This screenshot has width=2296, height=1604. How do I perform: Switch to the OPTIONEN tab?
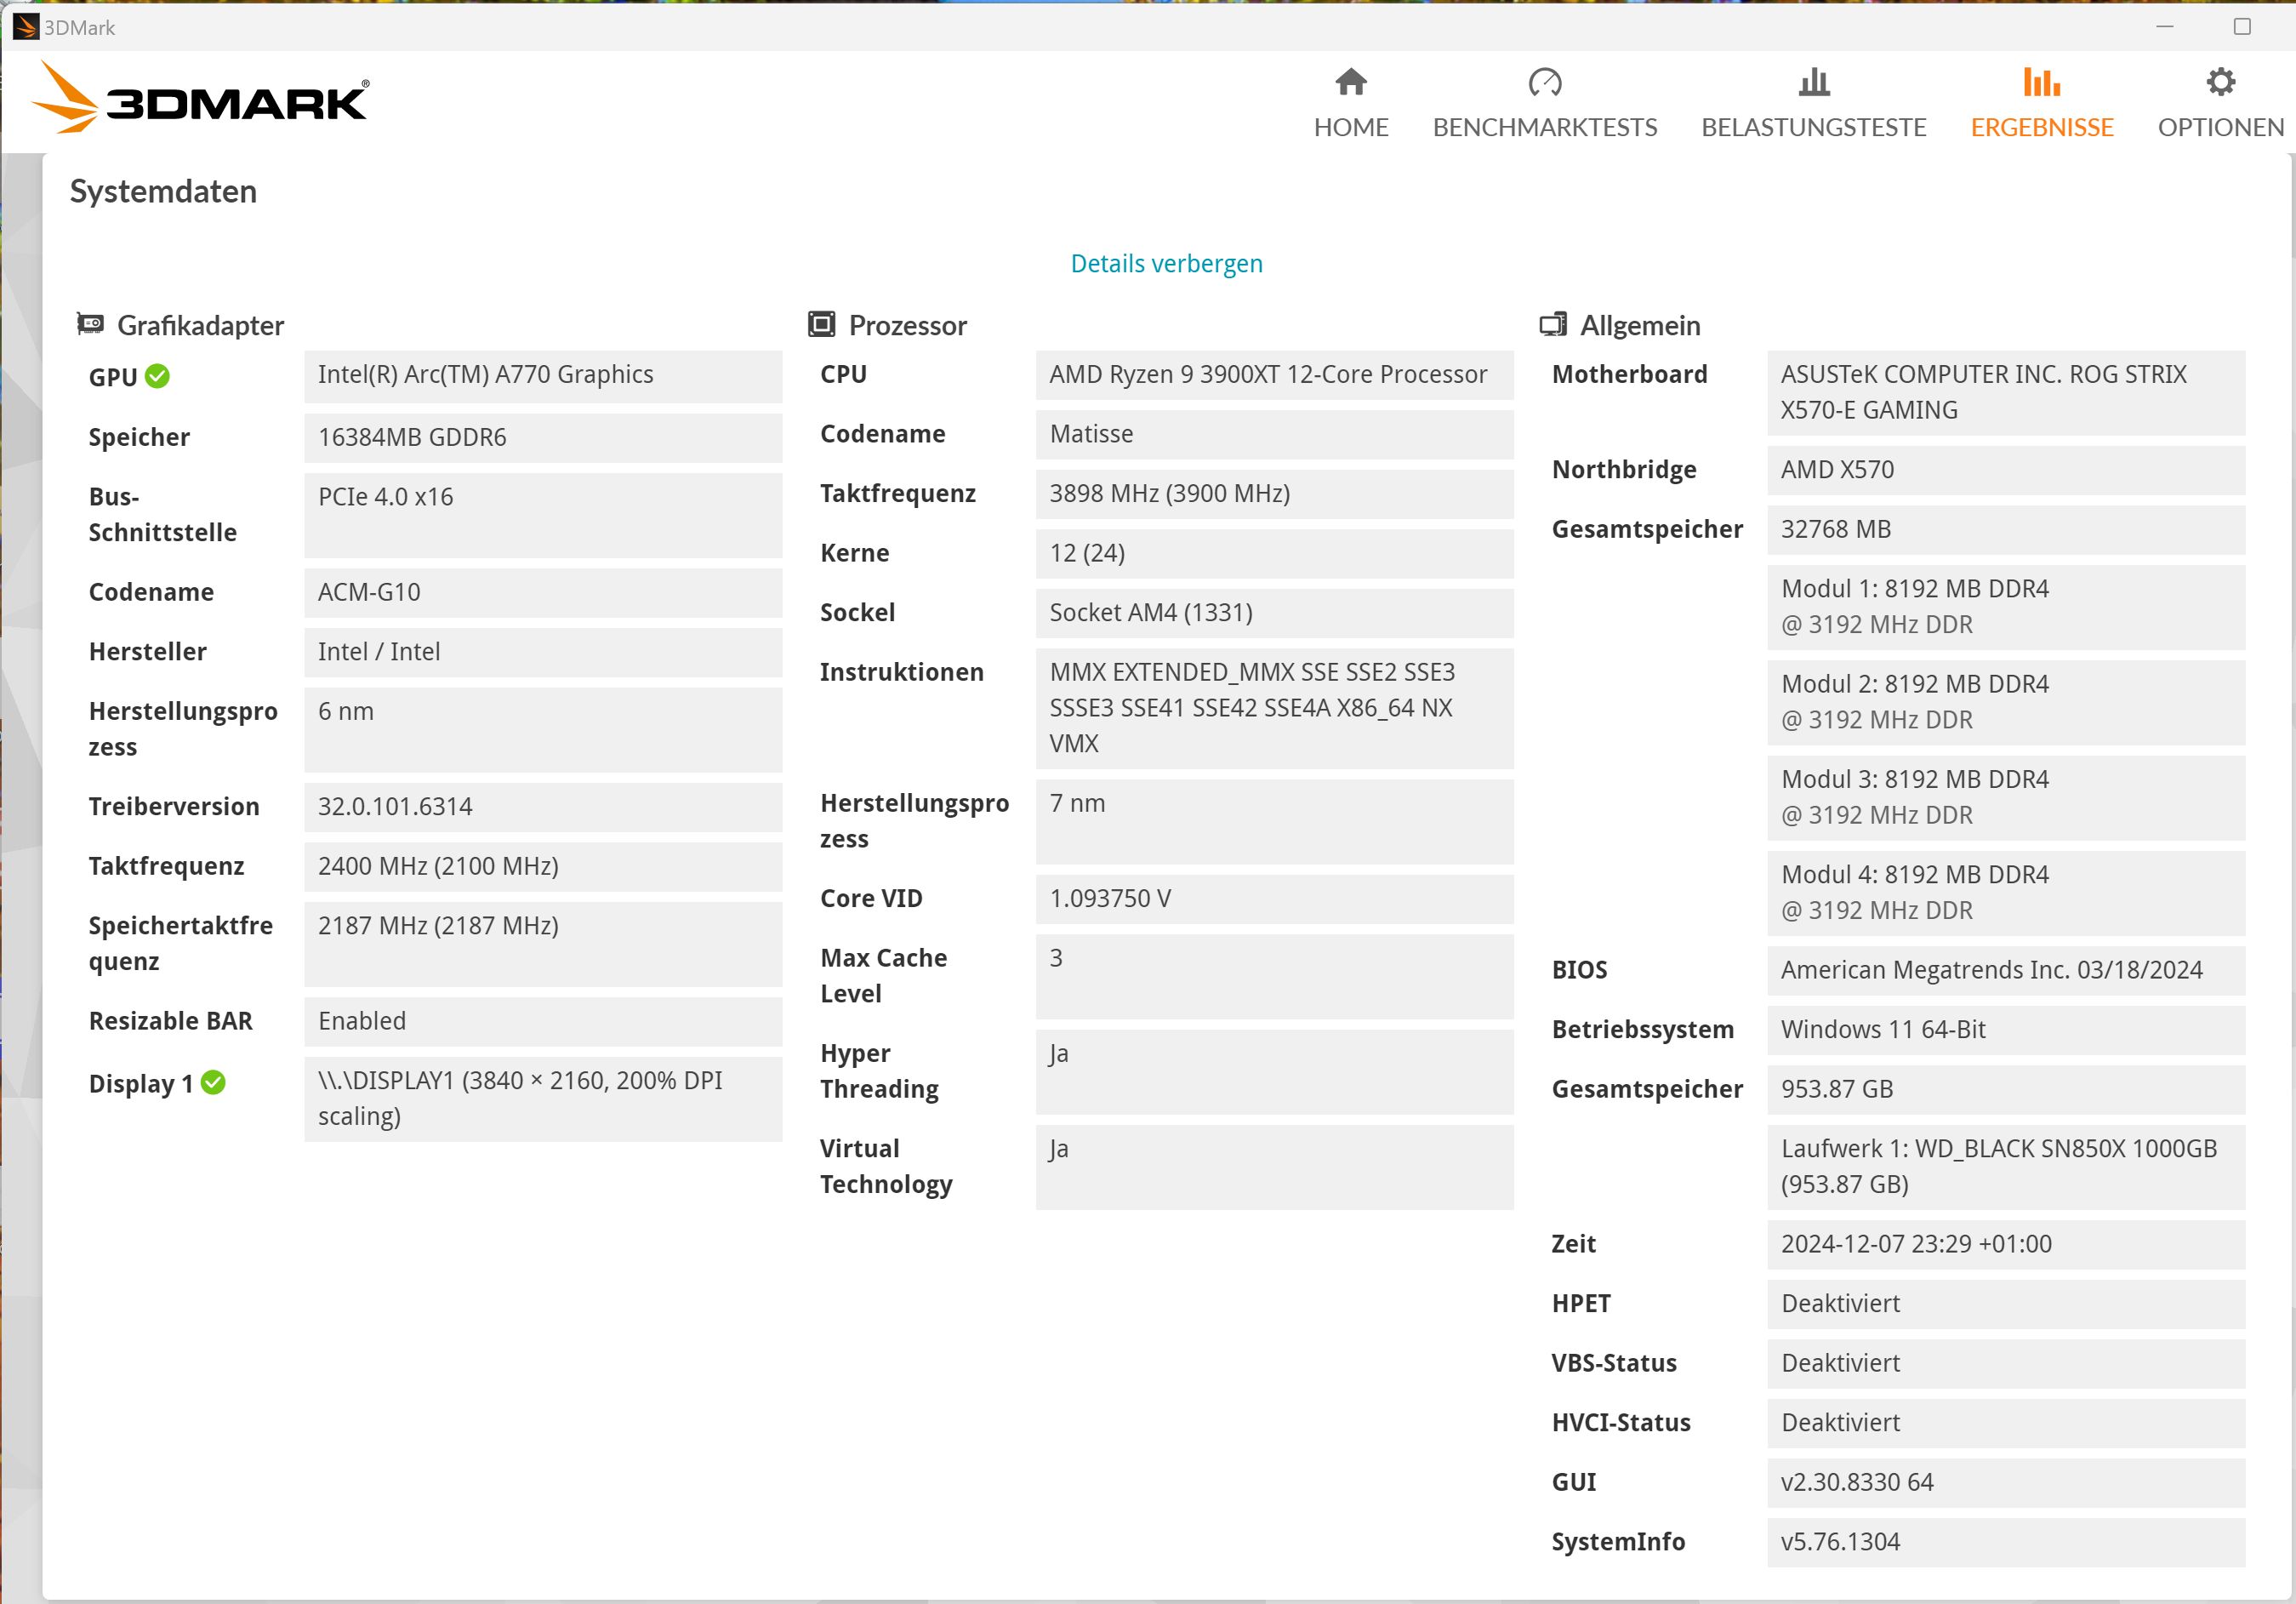(2220, 128)
